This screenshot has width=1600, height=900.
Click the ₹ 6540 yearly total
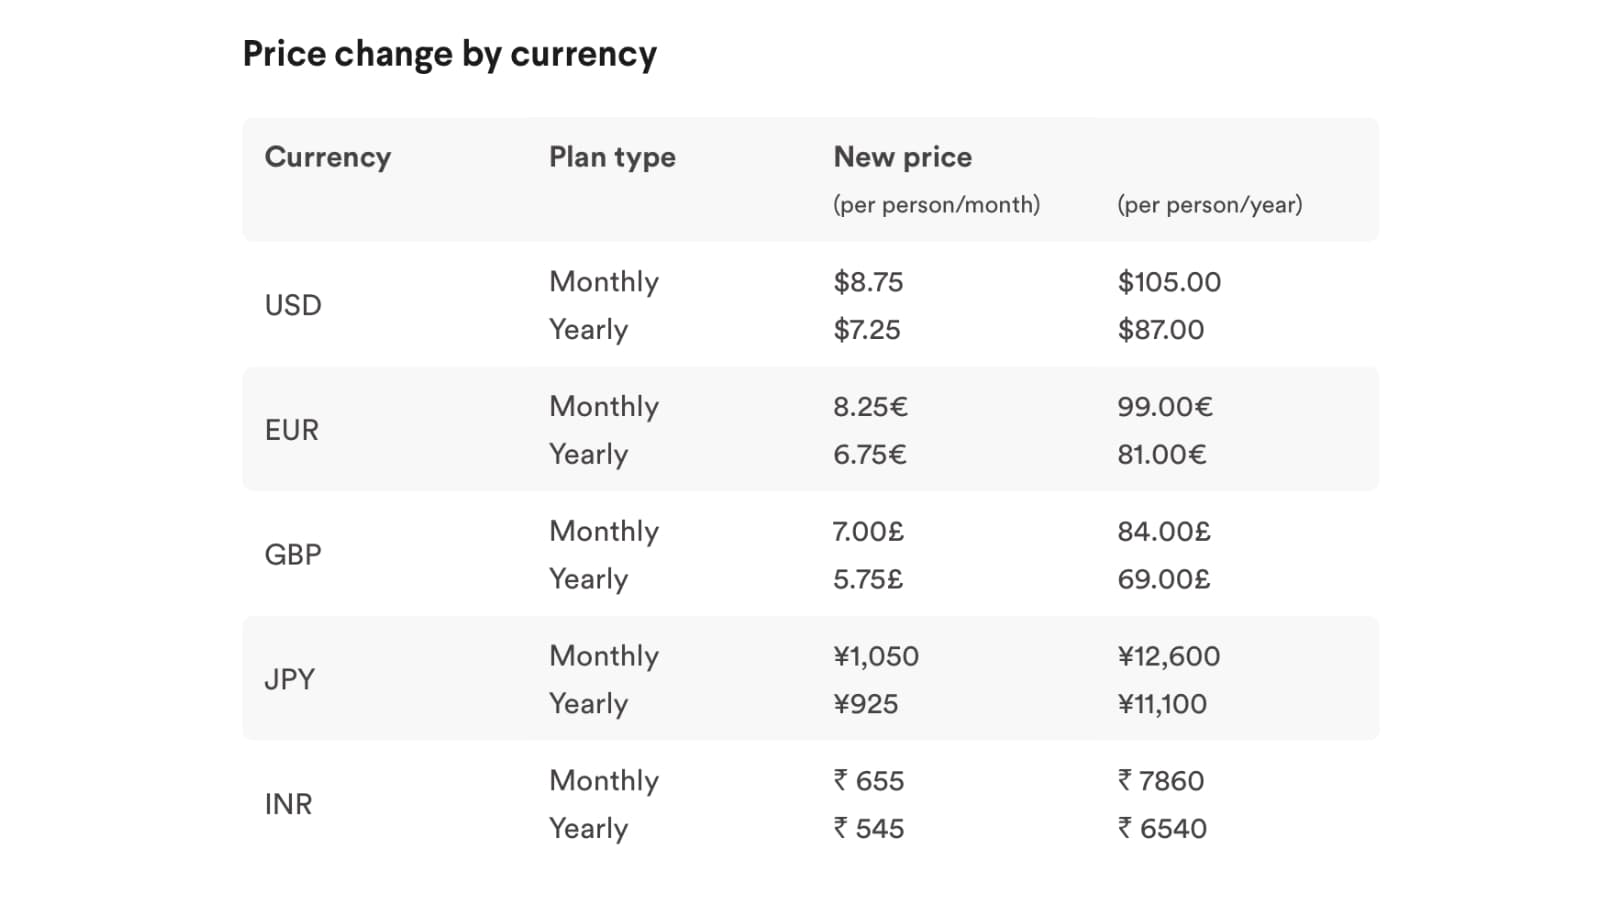pyautogui.click(x=1162, y=829)
